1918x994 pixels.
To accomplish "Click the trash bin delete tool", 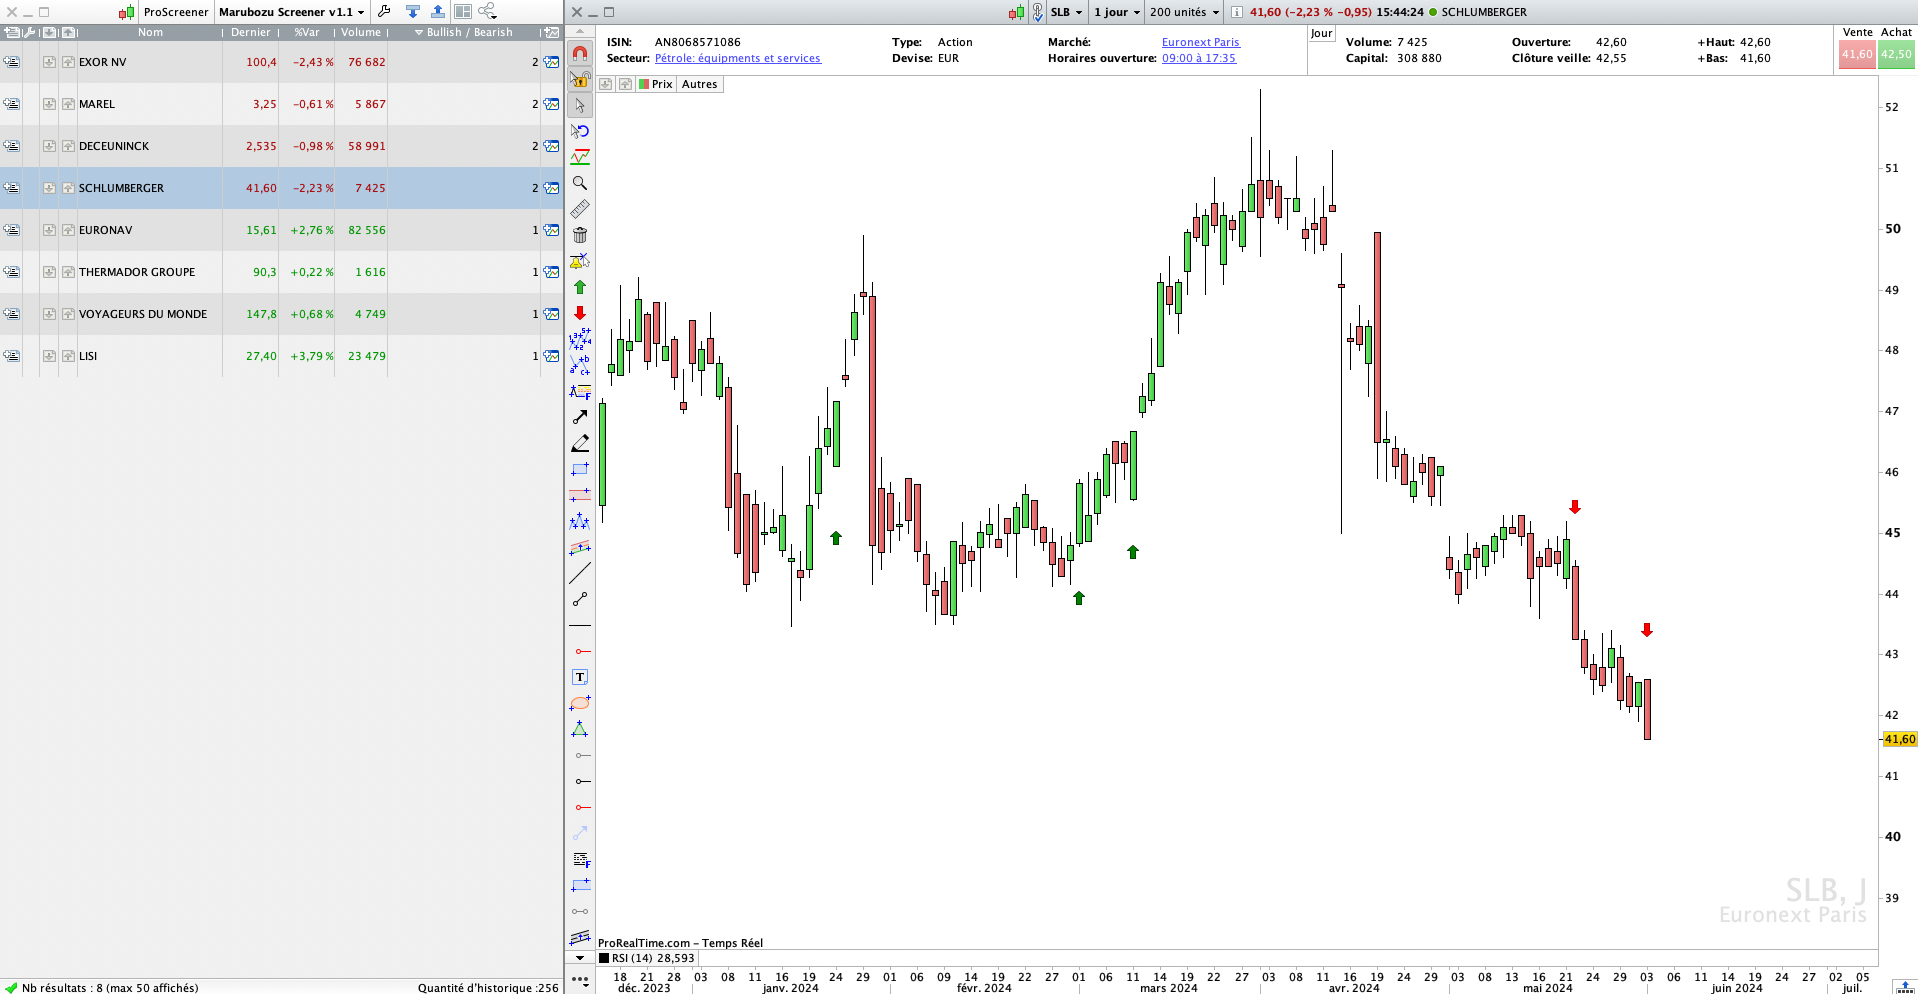I will click(x=580, y=235).
